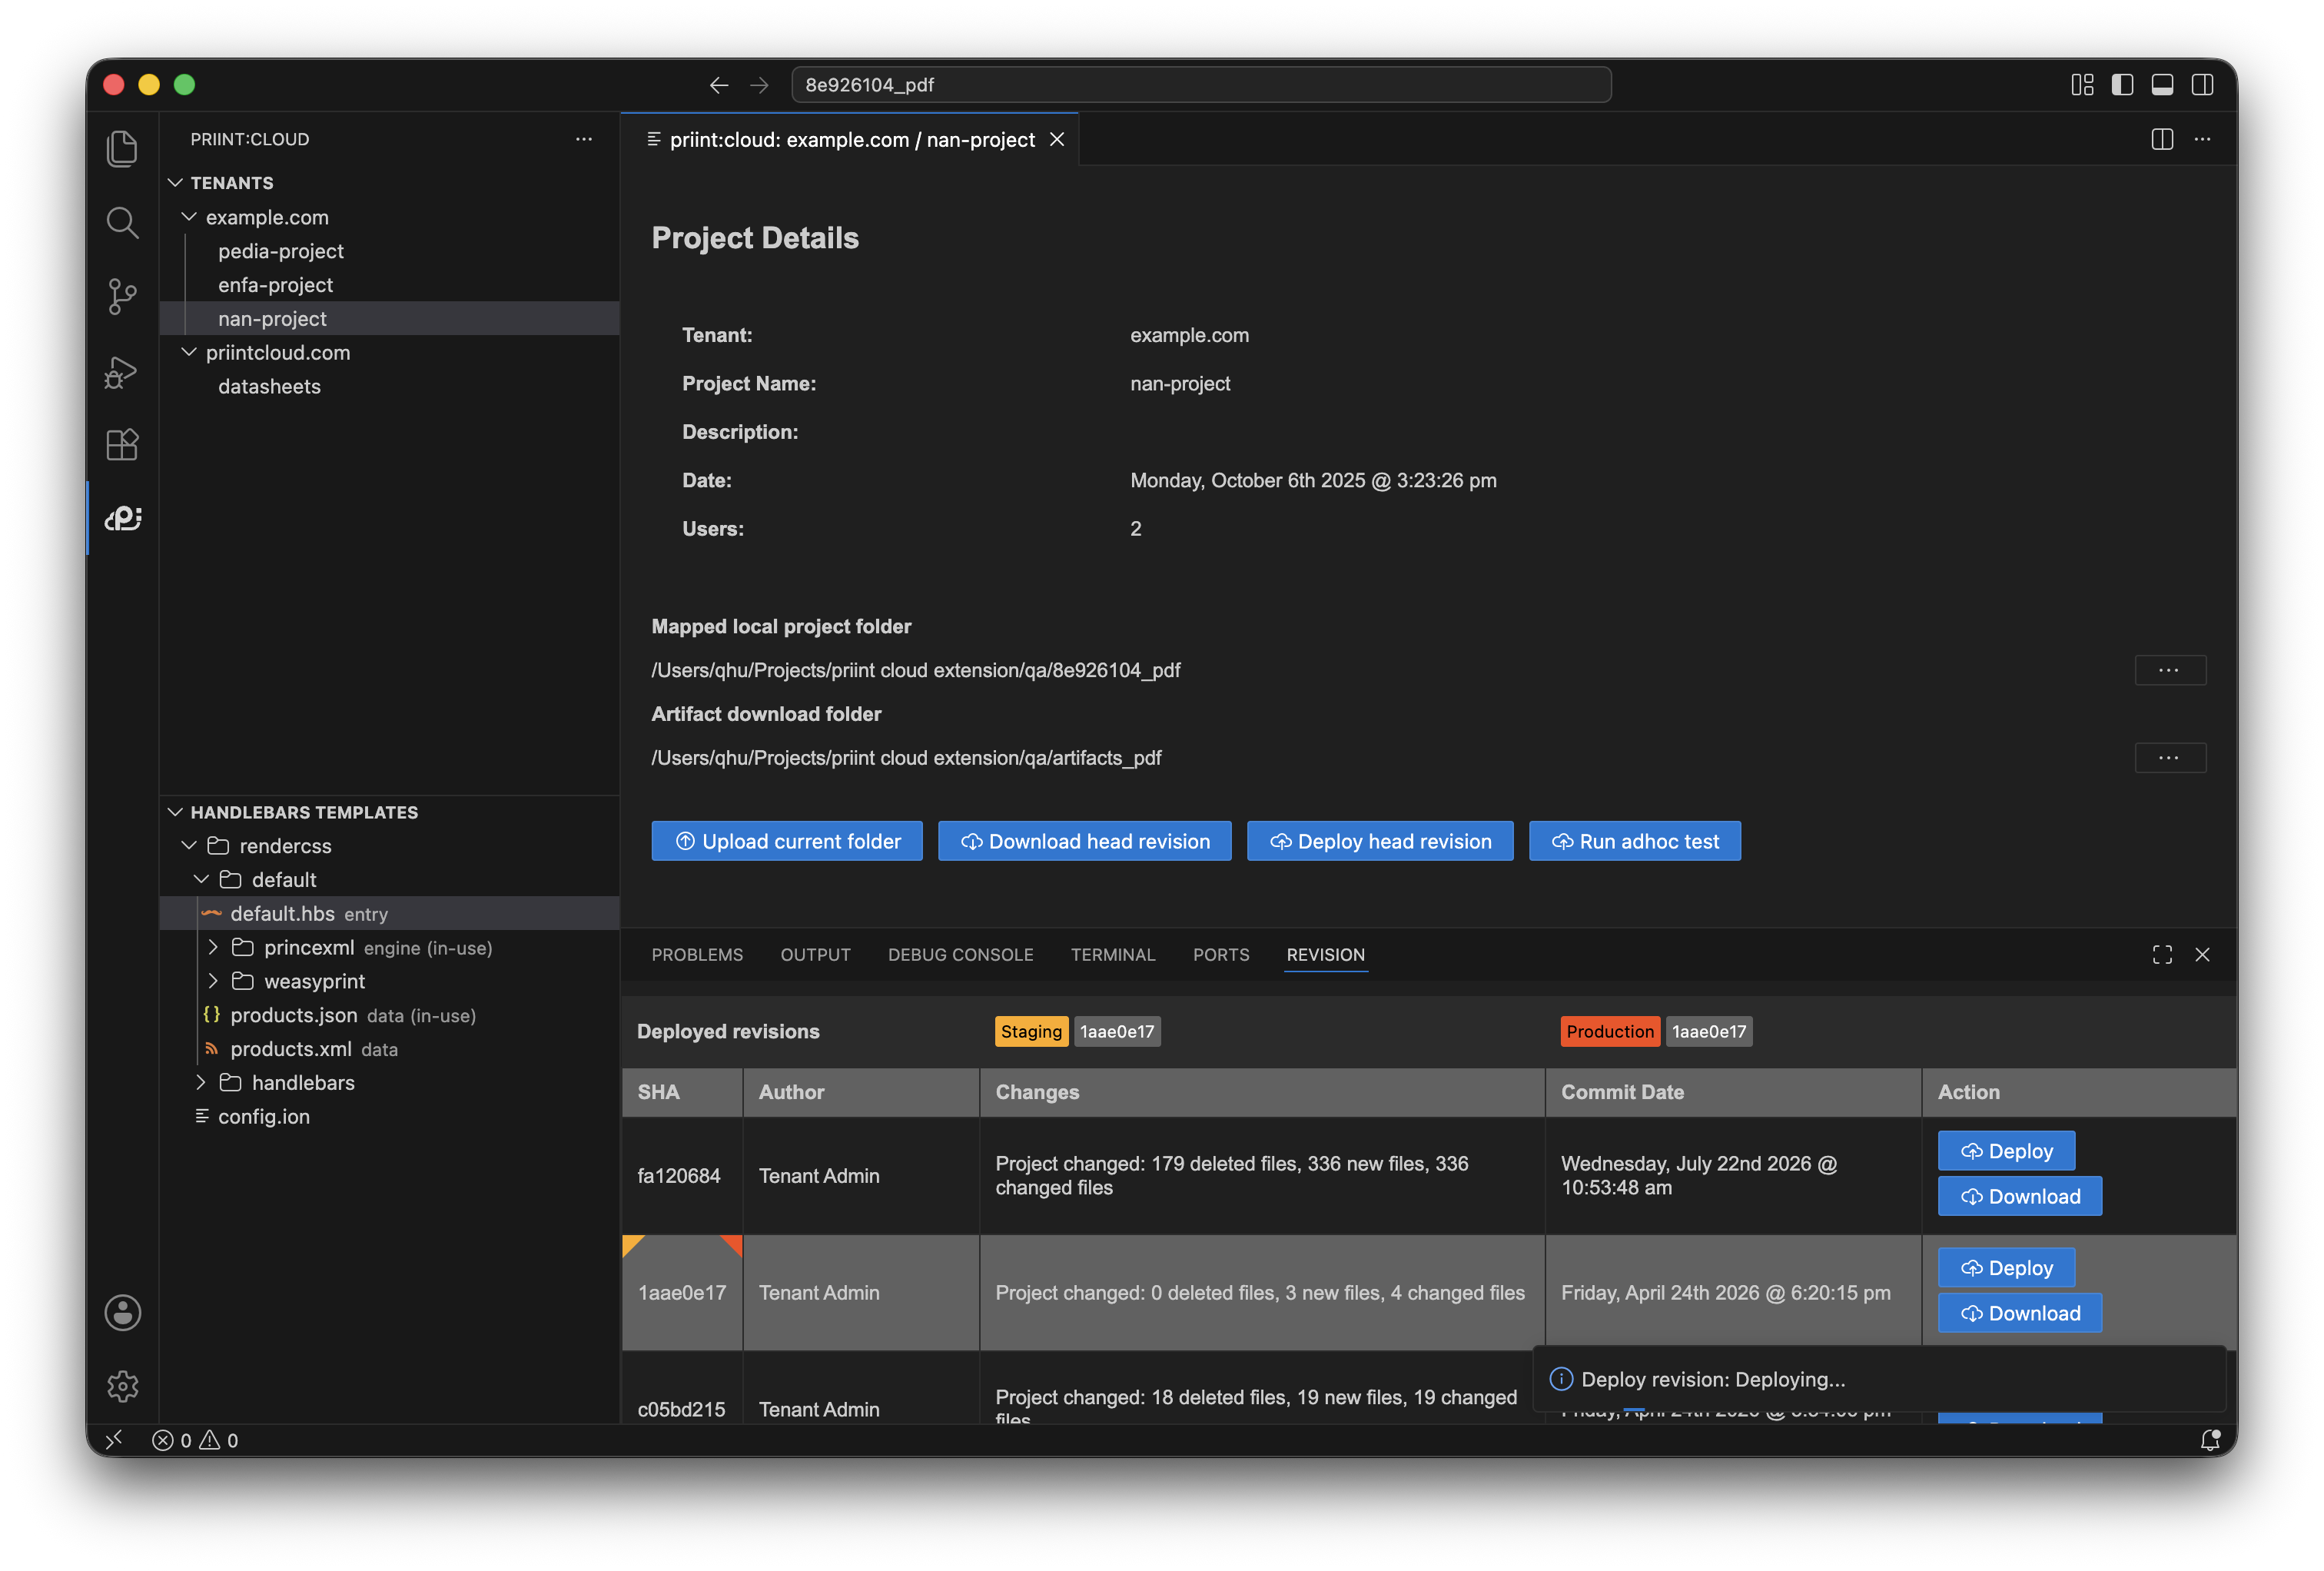Open the Source Control view icon

click(x=122, y=297)
